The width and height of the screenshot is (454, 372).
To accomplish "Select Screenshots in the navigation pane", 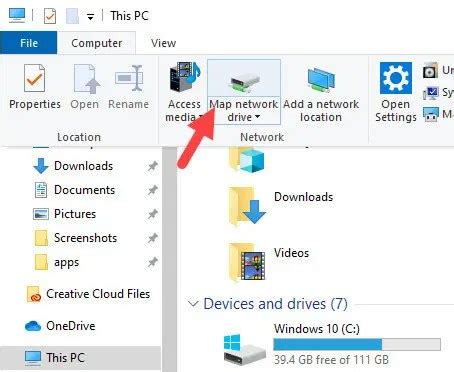I will point(85,238).
